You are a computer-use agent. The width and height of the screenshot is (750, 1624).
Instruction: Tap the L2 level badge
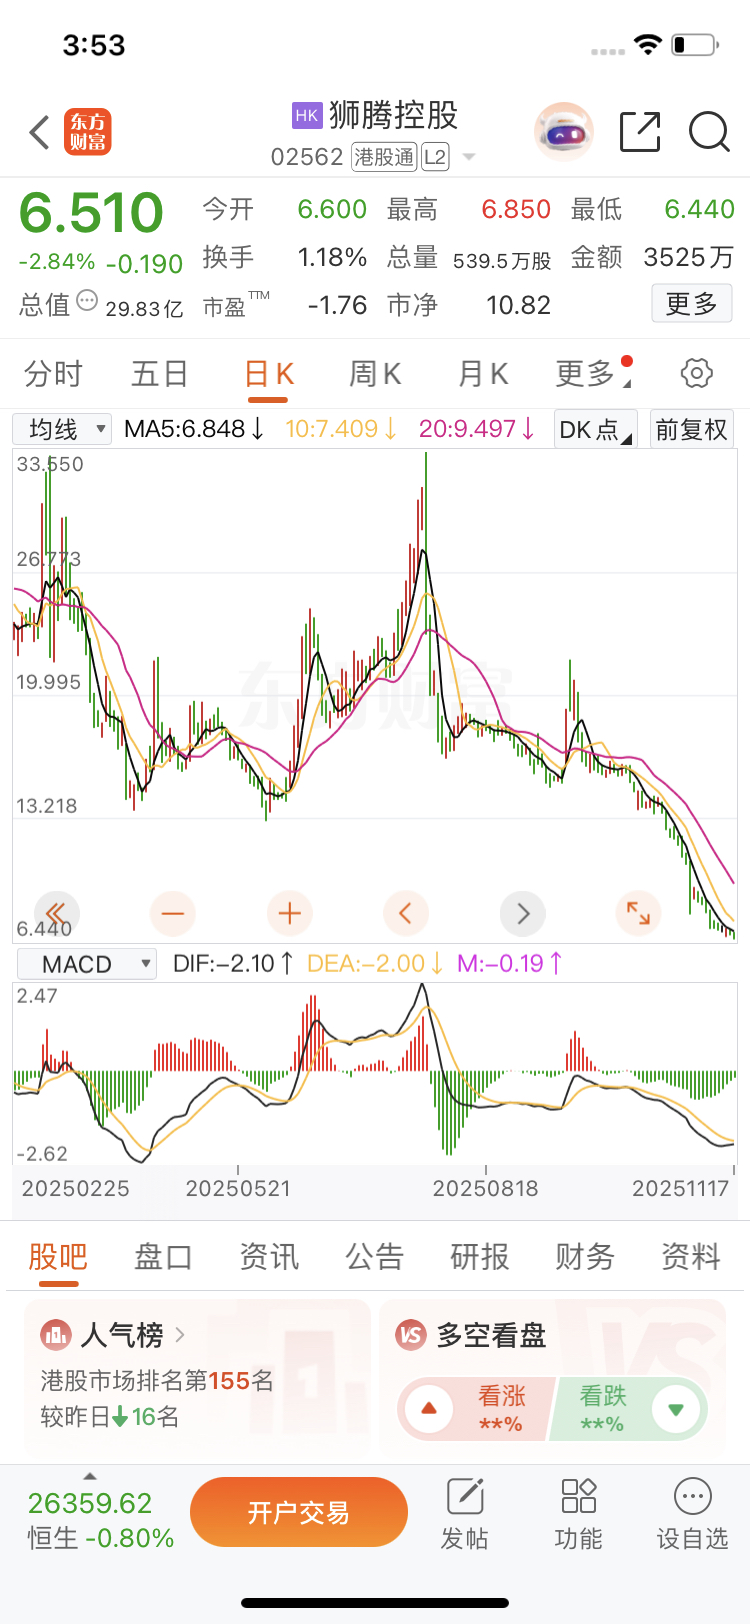[435, 157]
